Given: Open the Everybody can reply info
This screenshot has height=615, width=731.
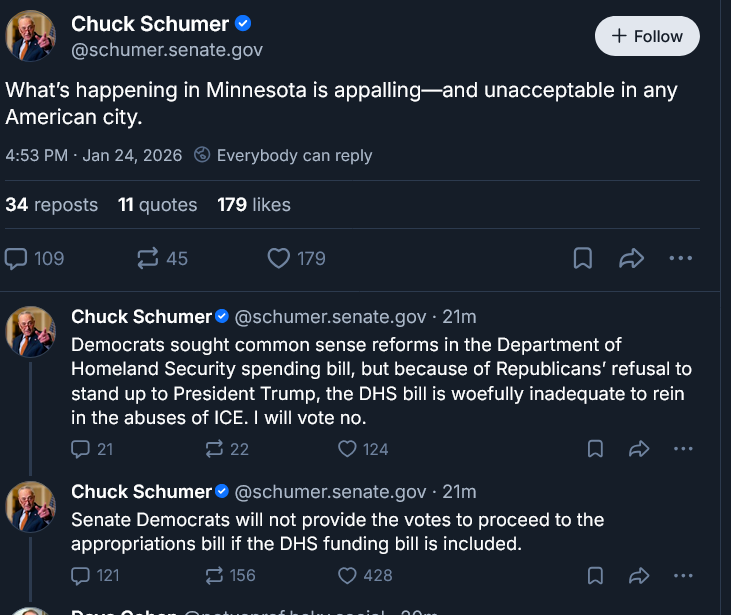Looking at the screenshot, I should (283, 155).
